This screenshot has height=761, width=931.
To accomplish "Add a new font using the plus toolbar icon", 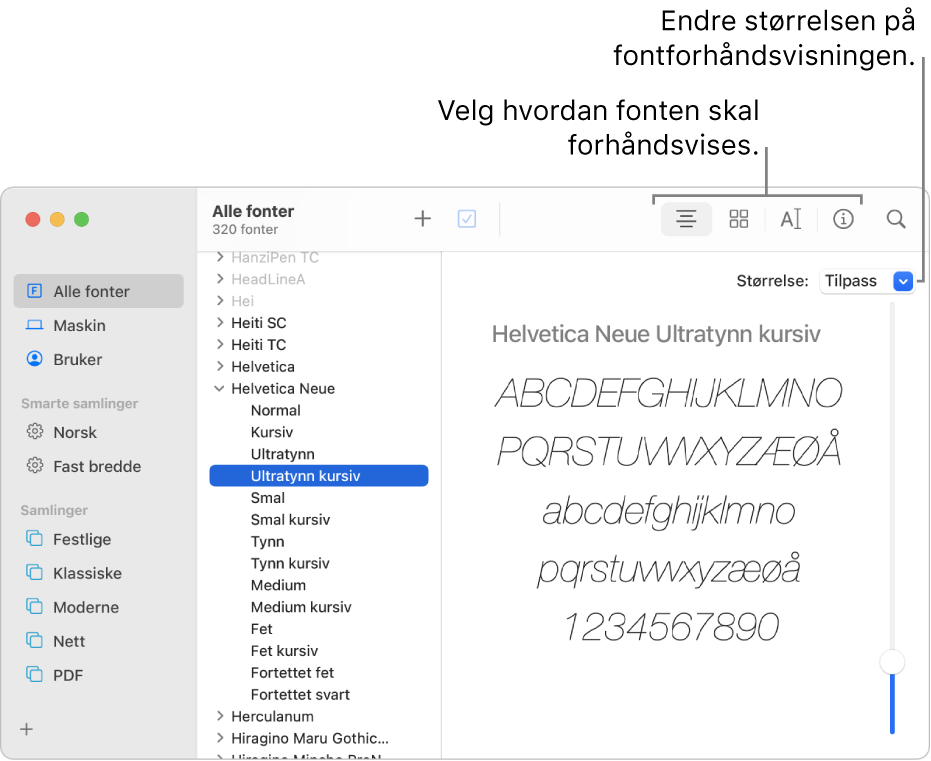I will (422, 218).
